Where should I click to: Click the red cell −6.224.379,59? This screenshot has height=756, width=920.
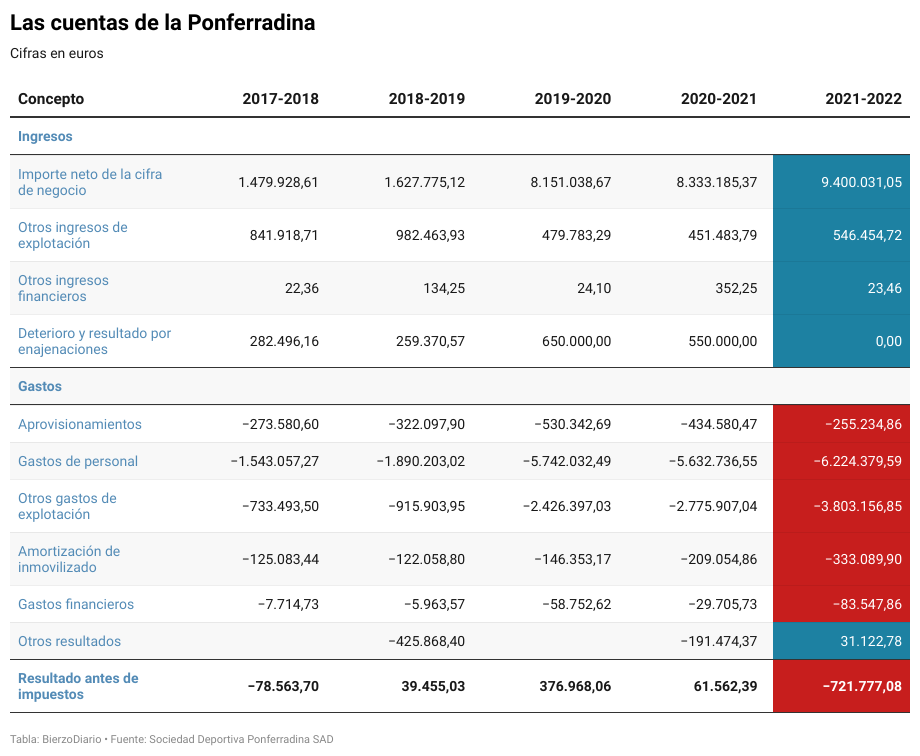pos(841,461)
